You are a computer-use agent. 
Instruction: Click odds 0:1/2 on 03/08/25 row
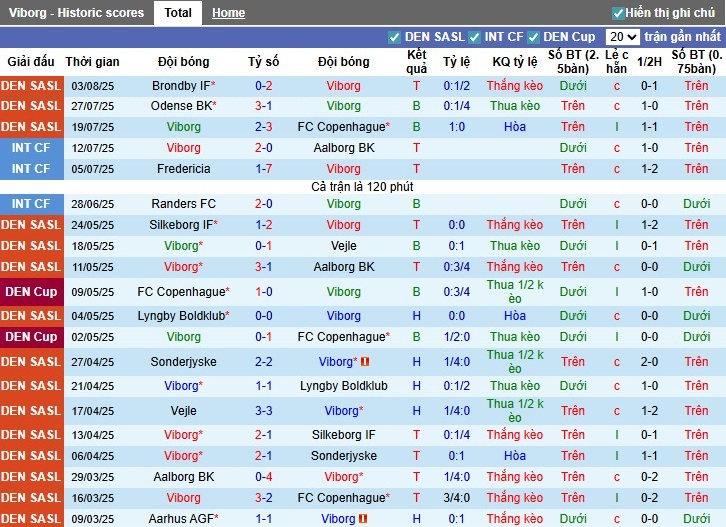coord(457,86)
